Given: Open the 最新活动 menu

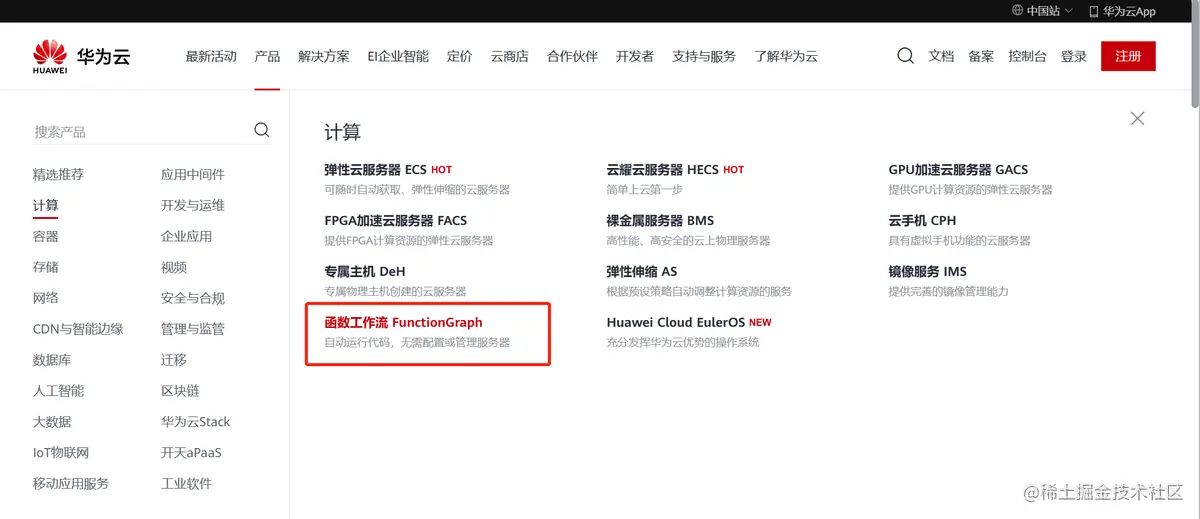Looking at the screenshot, I should tap(211, 56).
